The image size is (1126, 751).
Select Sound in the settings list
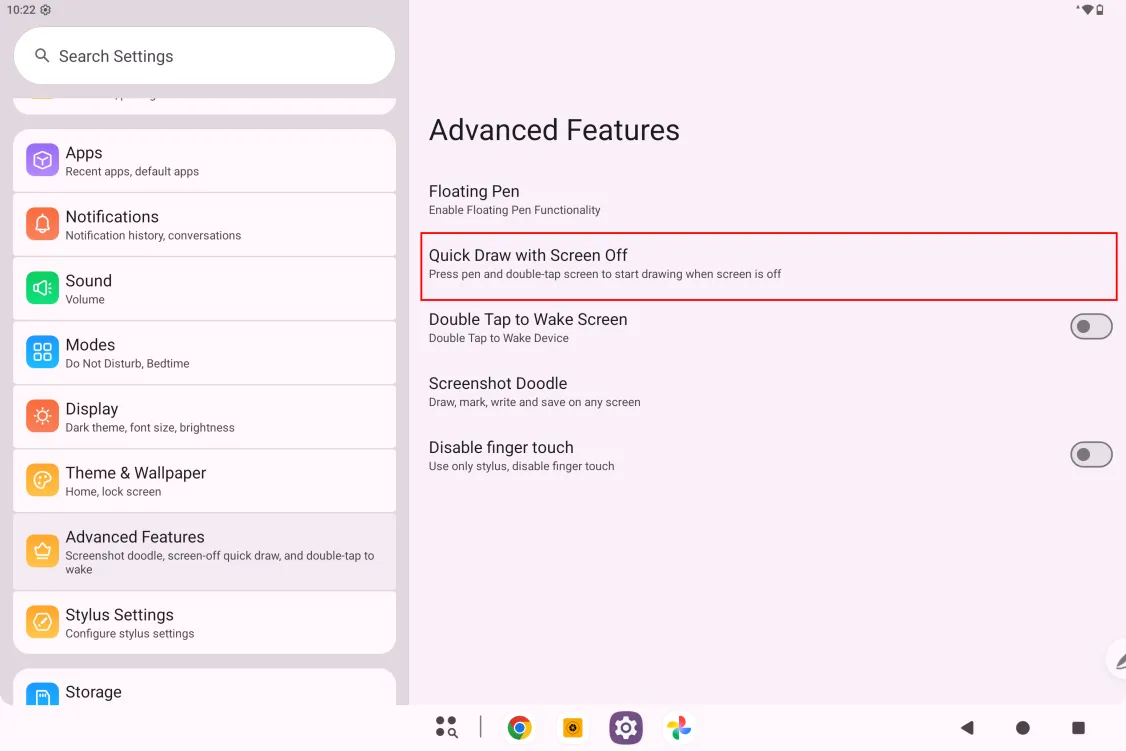(205, 289)
